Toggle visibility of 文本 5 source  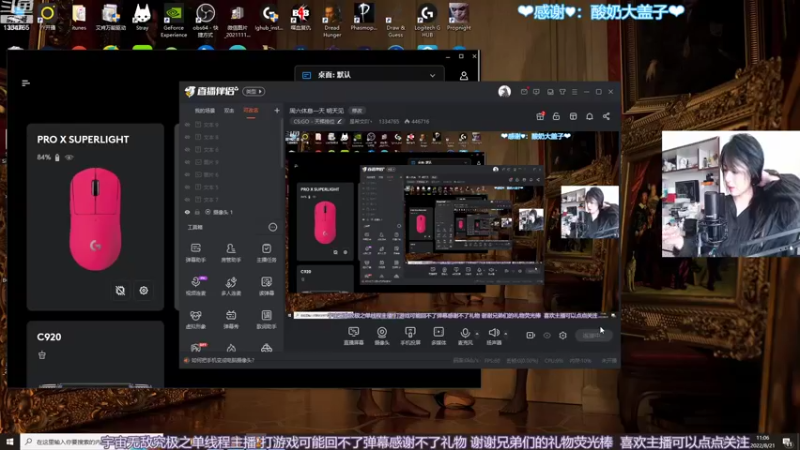(187, 187)
